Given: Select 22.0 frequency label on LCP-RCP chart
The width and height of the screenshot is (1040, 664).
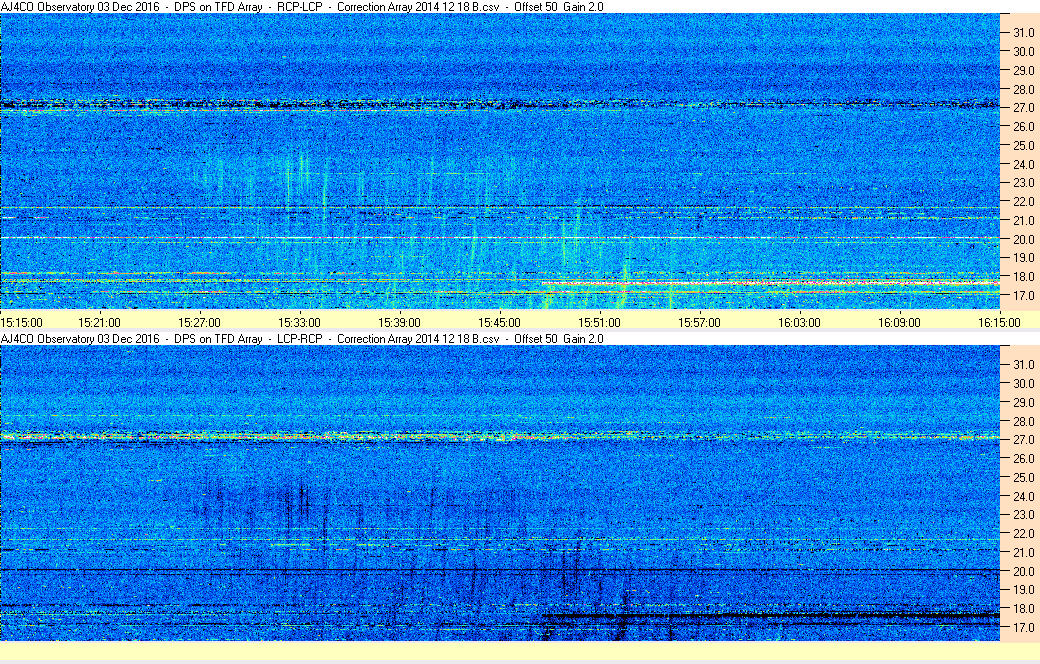Looking at the screenshot, I should click(1023, 533).
